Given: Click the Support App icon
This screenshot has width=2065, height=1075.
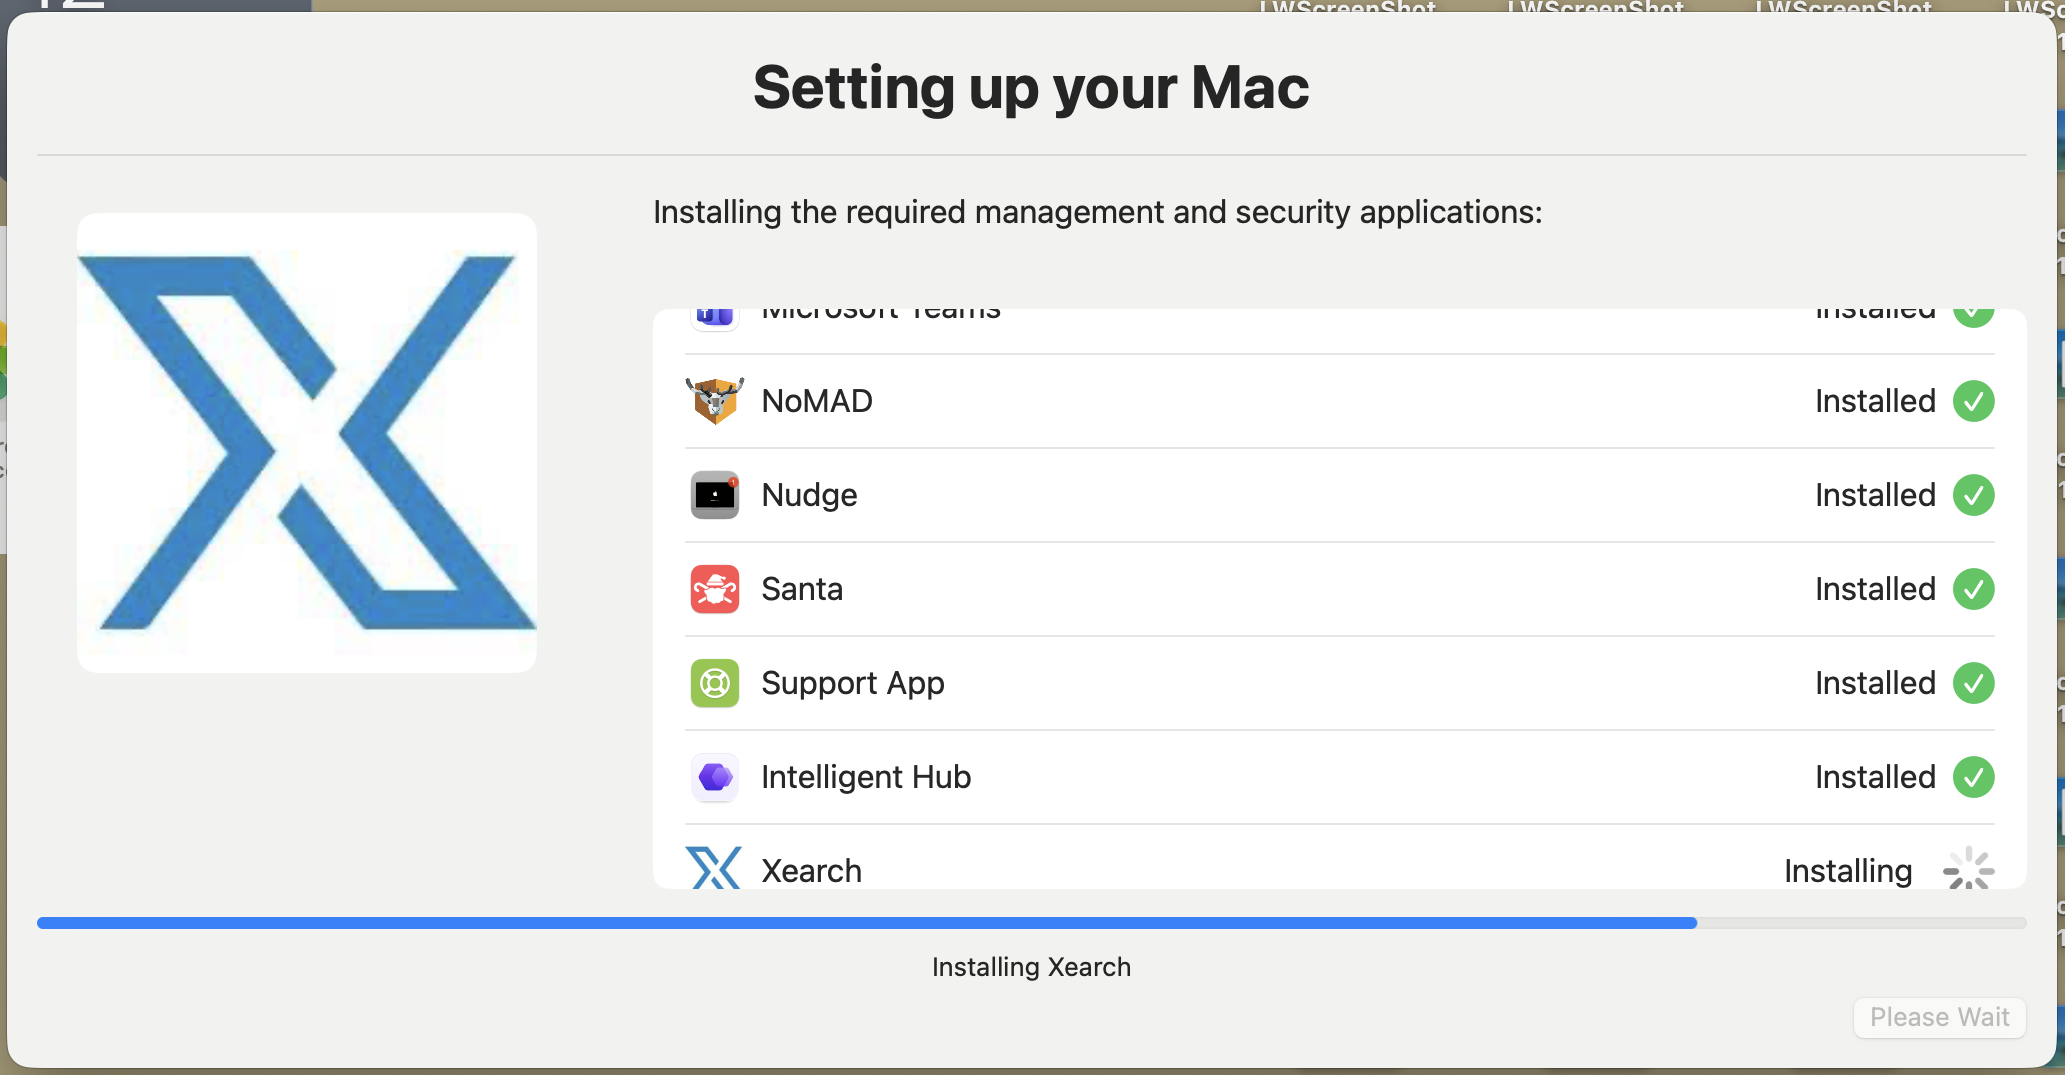Looking at the screenshot, I should tap(714, 683).
